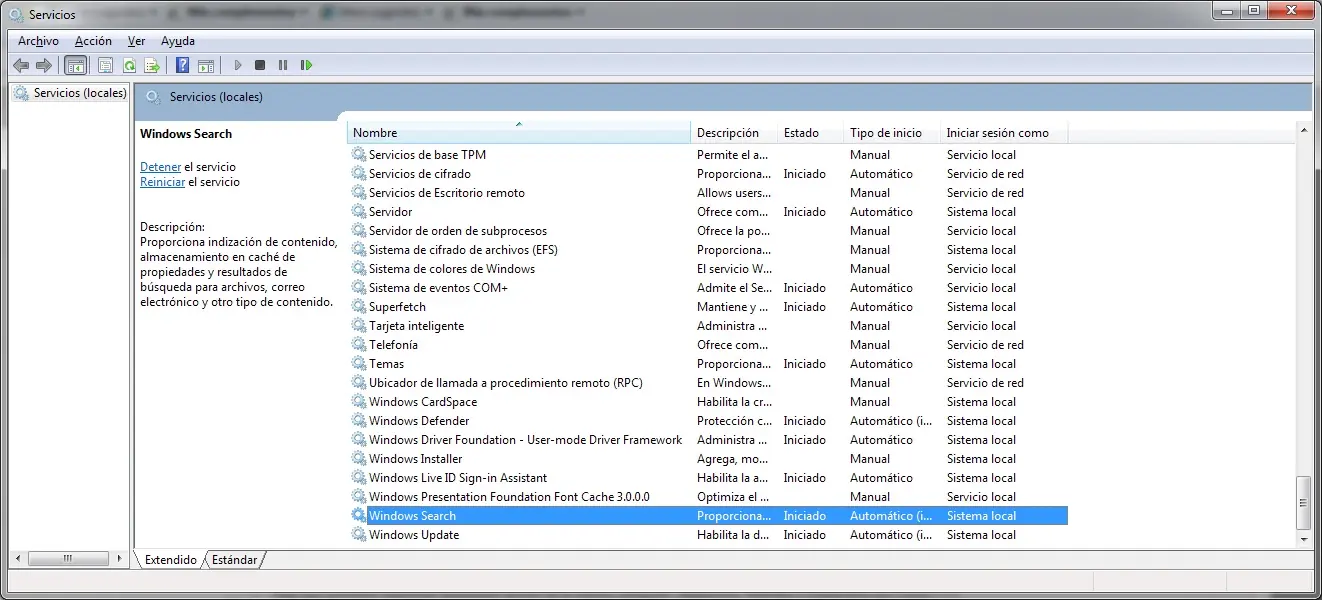
Task: Sort by the Estado column header
Action: click(x=801, y=133)
